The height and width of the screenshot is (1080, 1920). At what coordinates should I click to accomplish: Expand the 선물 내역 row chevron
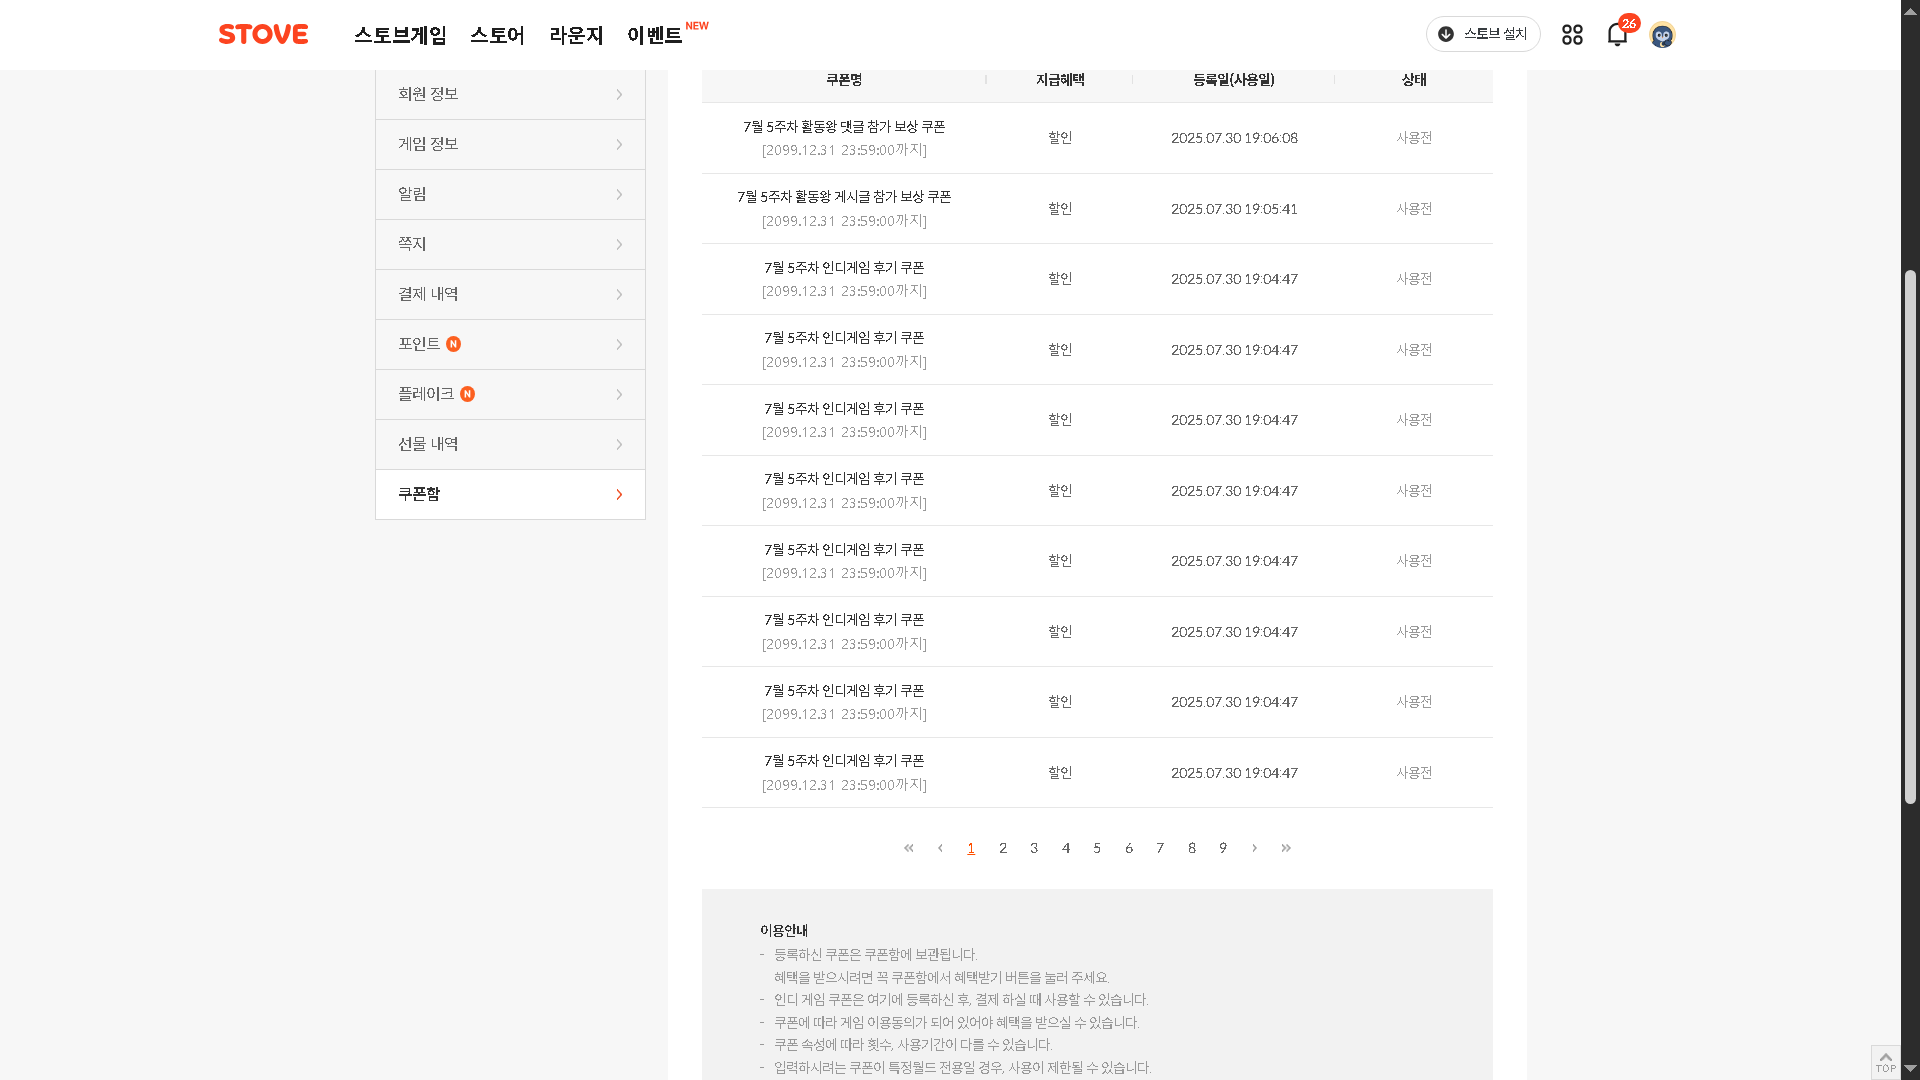pyautogui.click(x=619, y=445)
